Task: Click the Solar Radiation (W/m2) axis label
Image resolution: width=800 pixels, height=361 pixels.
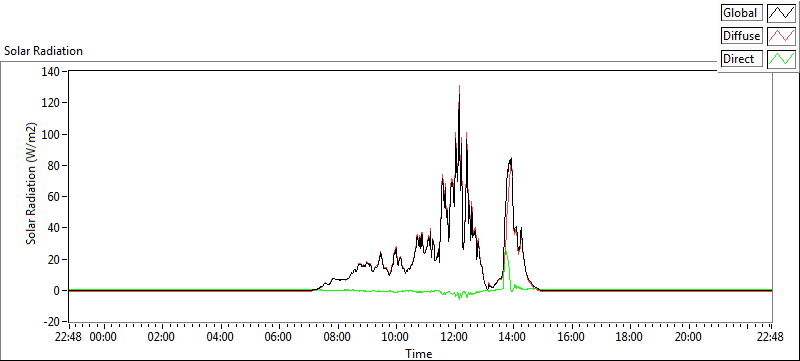Action: [32, 184]
